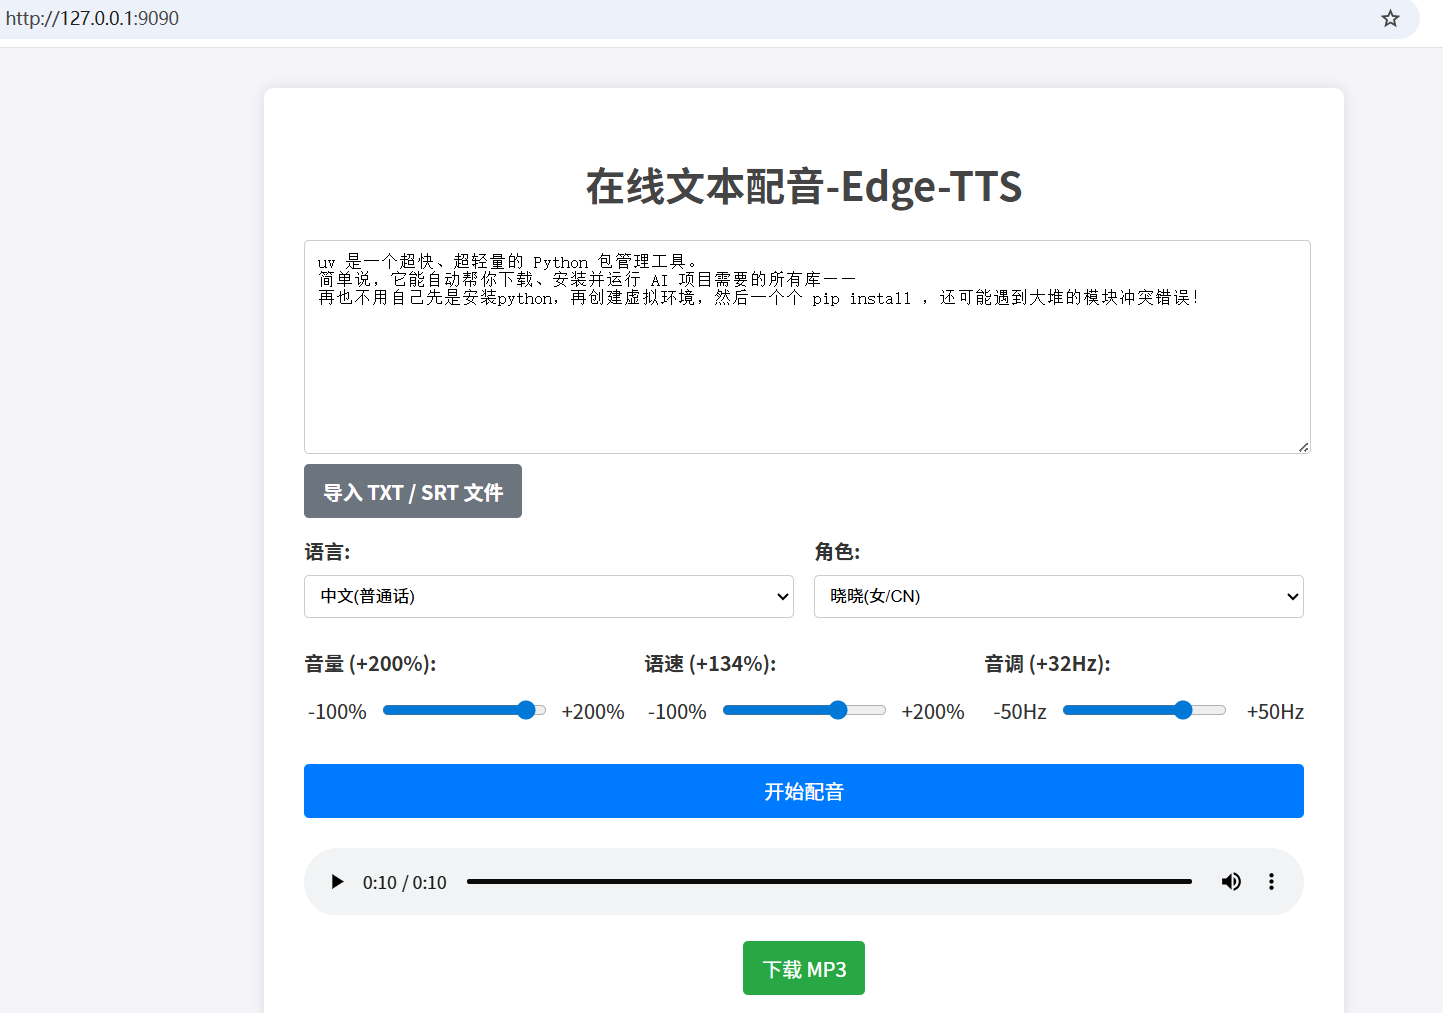This screenshot has height=1013, width=1443.
Task: Click 导入 TXT / SRT 文件 button
Action: tap(412, 492)
